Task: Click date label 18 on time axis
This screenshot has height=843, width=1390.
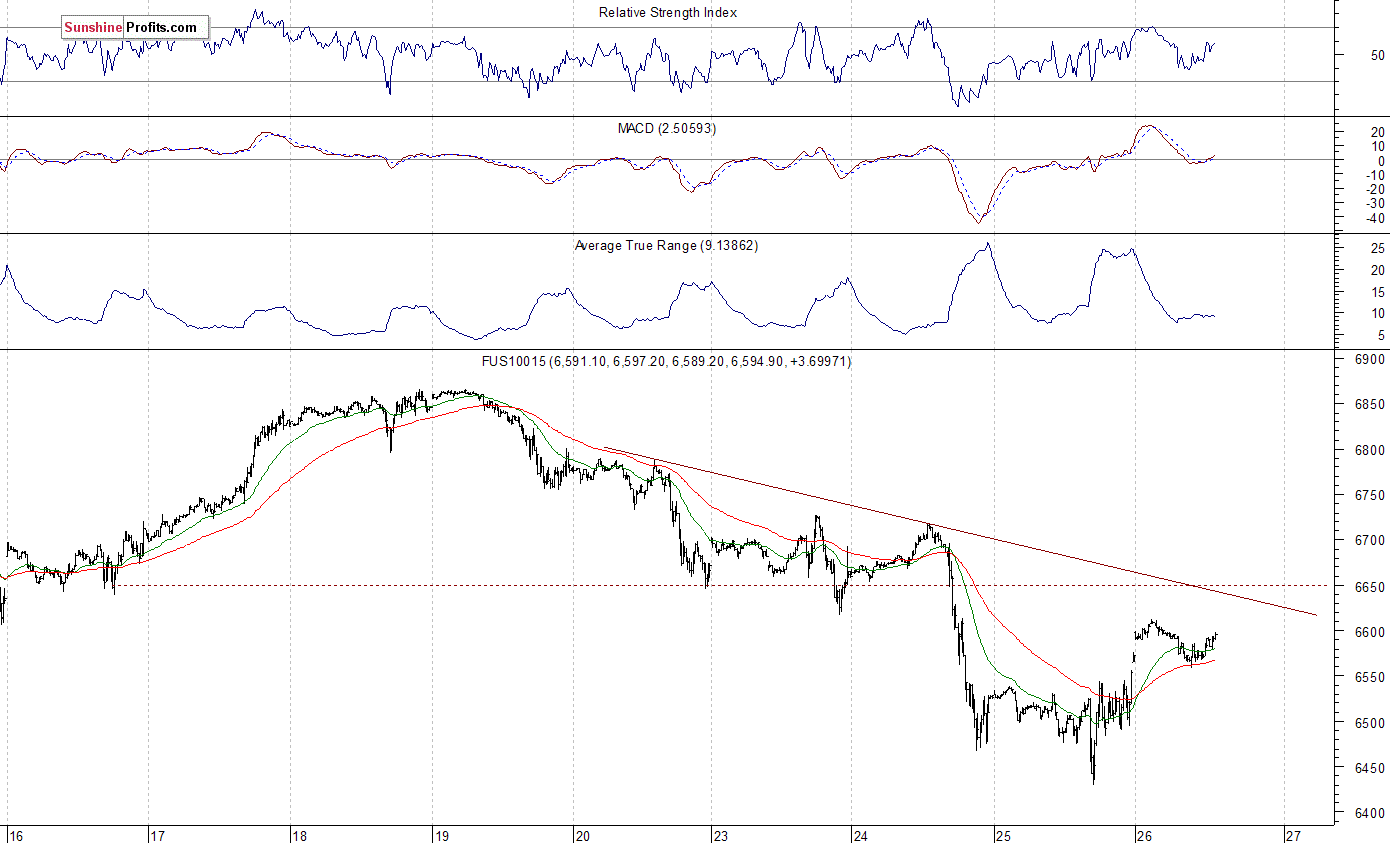Action: [299, 834]
